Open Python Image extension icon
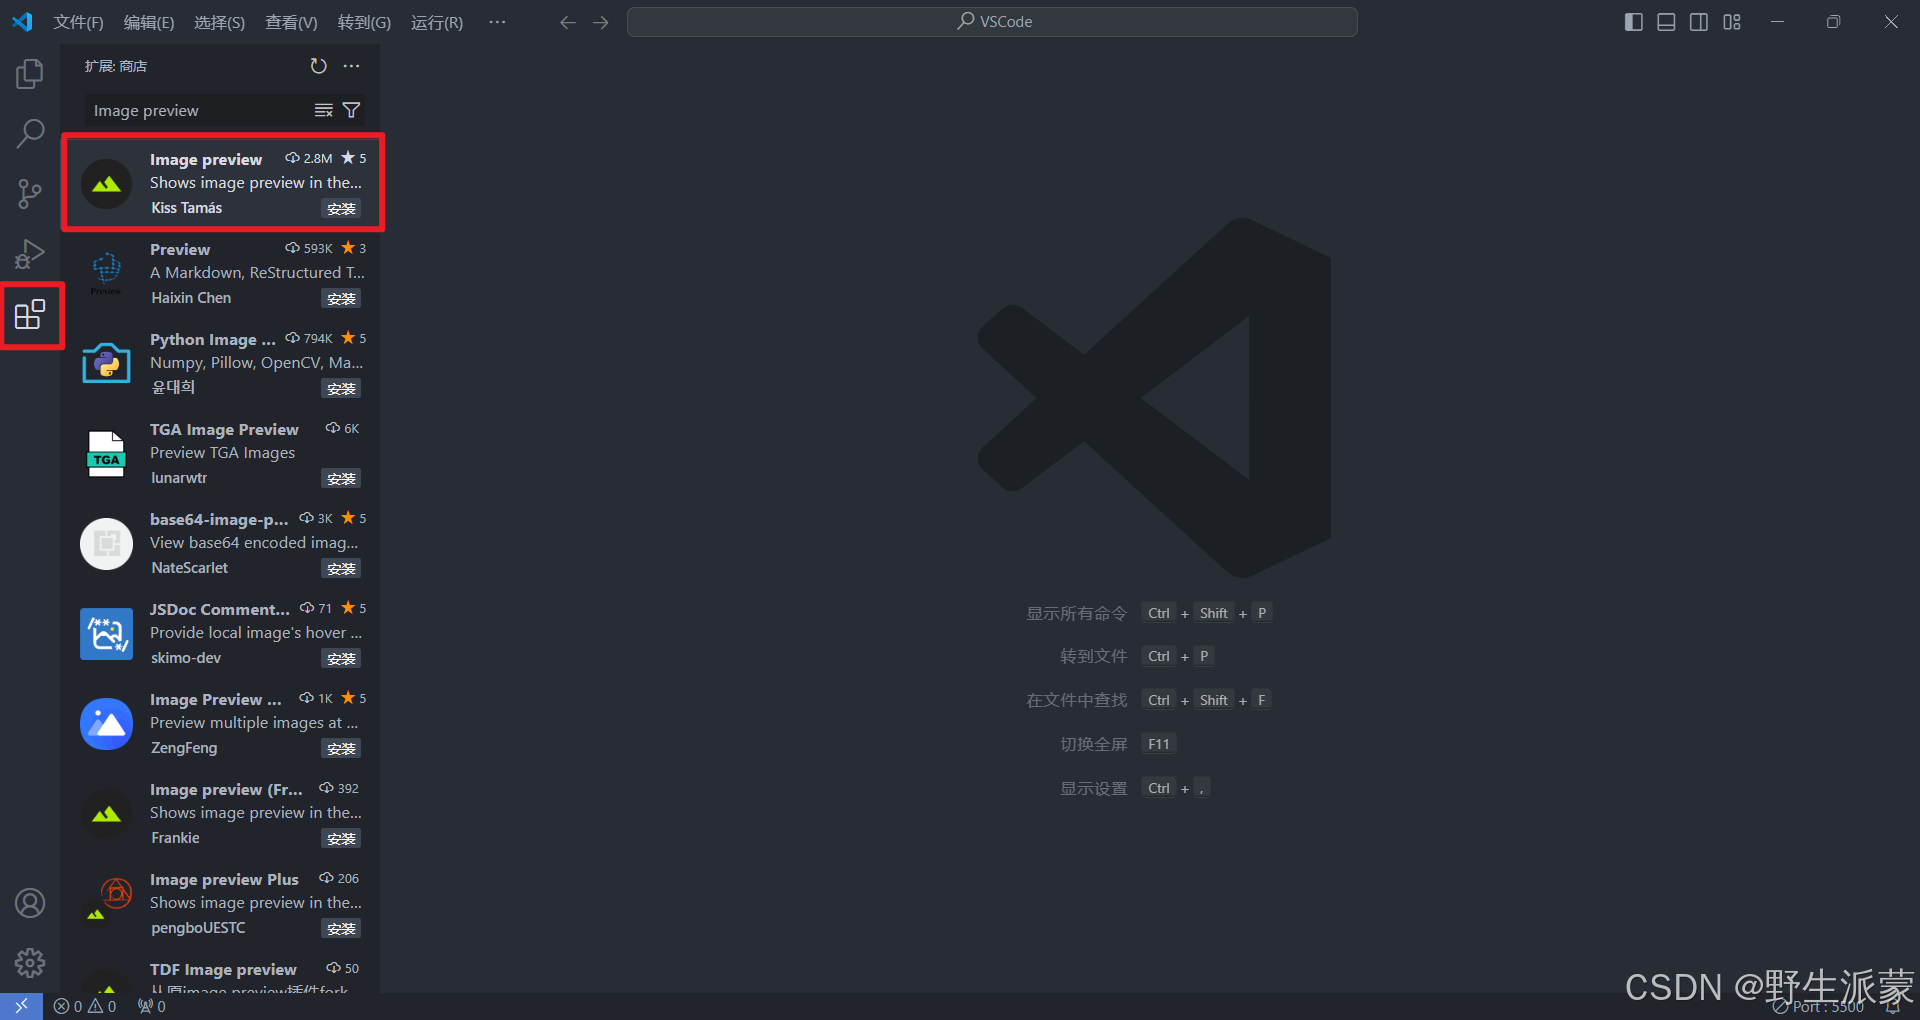 [x=106, y=363]
